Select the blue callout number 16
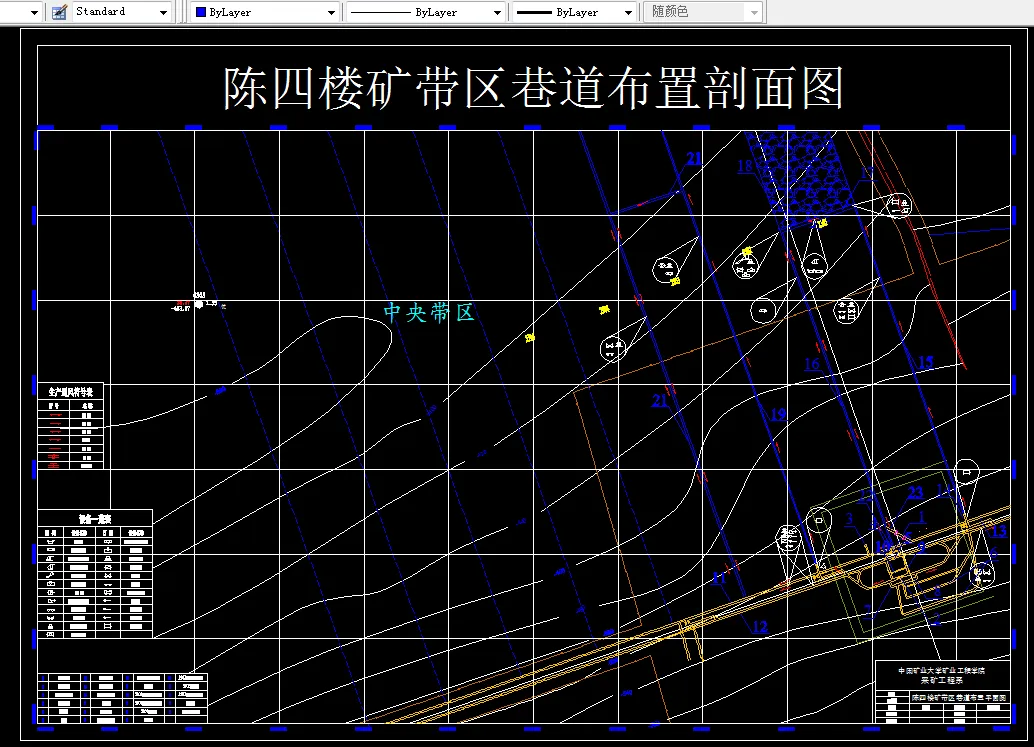The height and width of the screenshot is (747, 1034). point(812,364)
